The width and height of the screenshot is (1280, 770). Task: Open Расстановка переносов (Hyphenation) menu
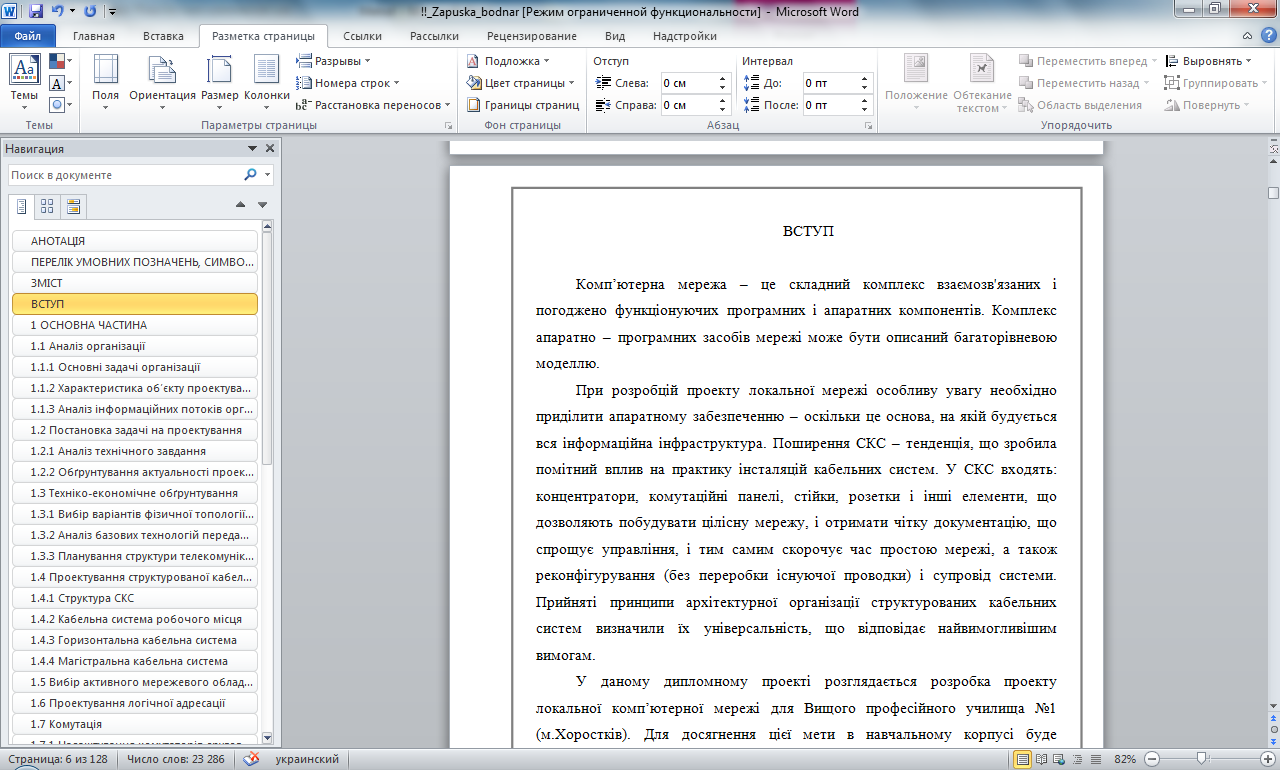coord(374,104)
